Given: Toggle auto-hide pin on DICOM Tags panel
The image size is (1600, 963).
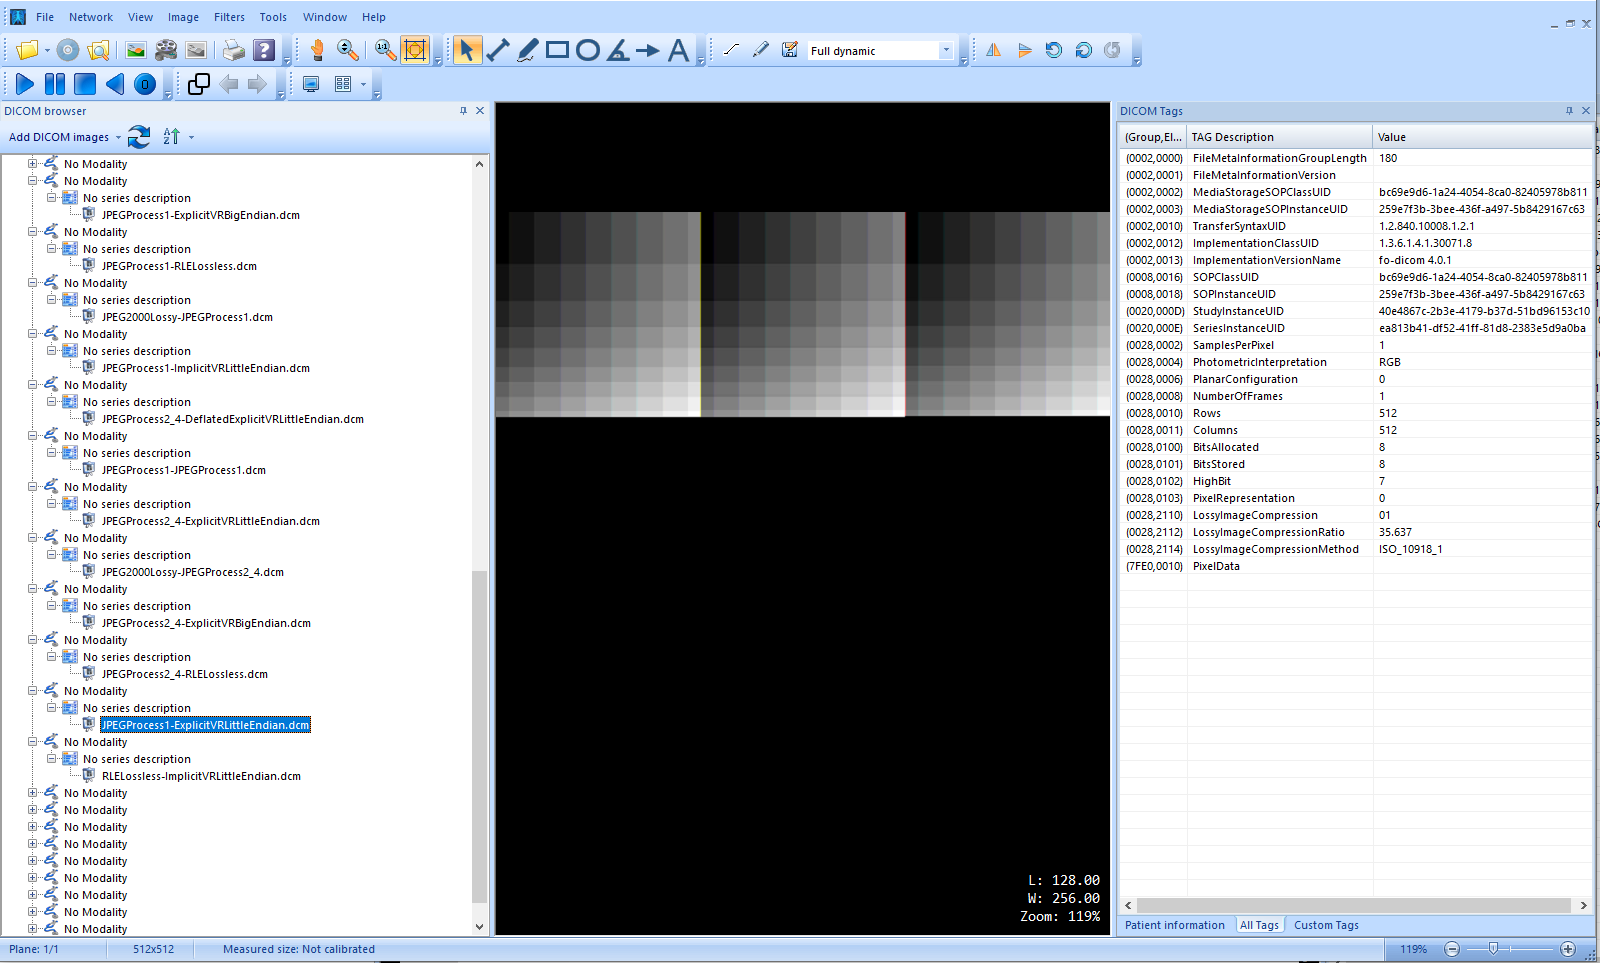Looking at the screenshot, I should [x=1570, y=111].
